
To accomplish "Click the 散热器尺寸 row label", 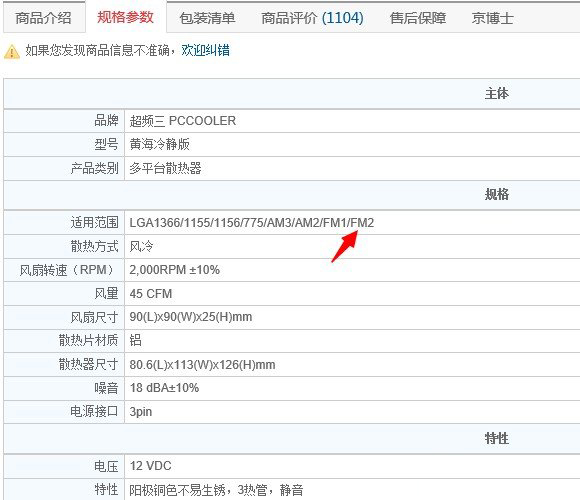I will (x=89, y=365).
